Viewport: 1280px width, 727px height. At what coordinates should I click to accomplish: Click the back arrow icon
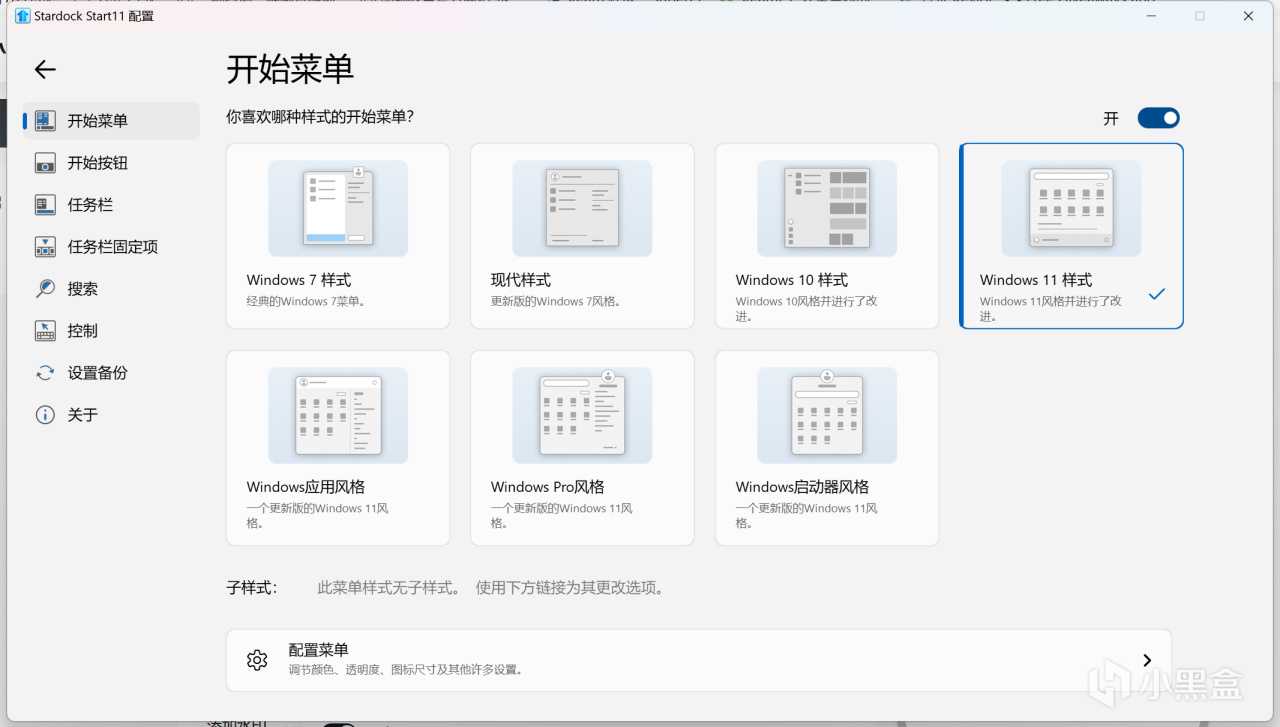(45, 69)
